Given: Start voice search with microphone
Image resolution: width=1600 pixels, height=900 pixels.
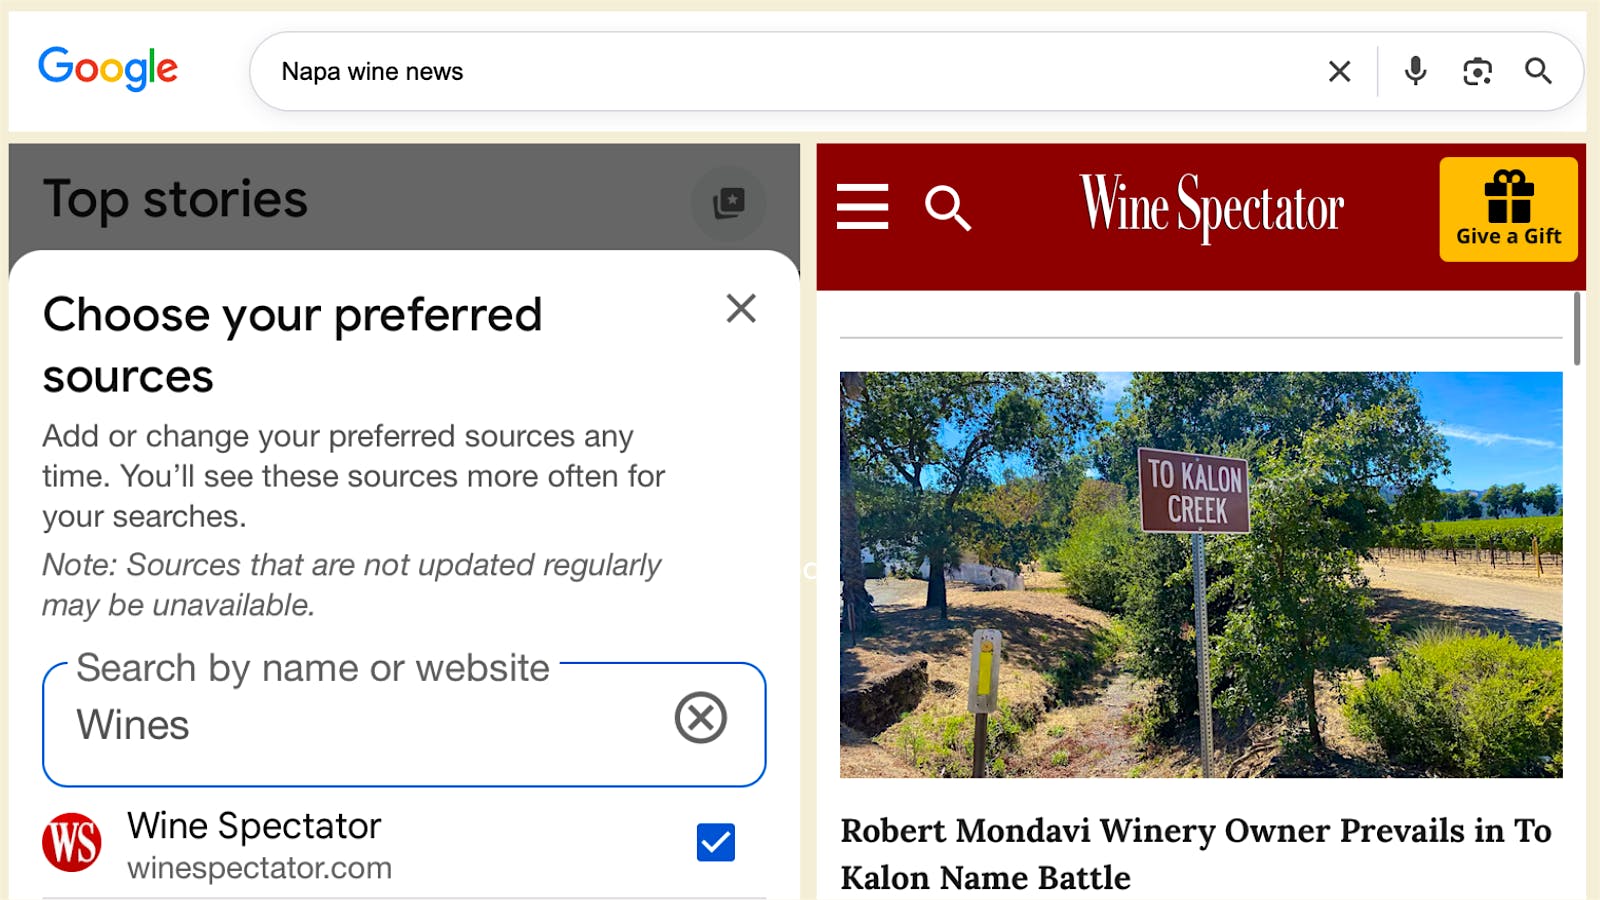Looking at the screenshot, I should pos(1415,71).
